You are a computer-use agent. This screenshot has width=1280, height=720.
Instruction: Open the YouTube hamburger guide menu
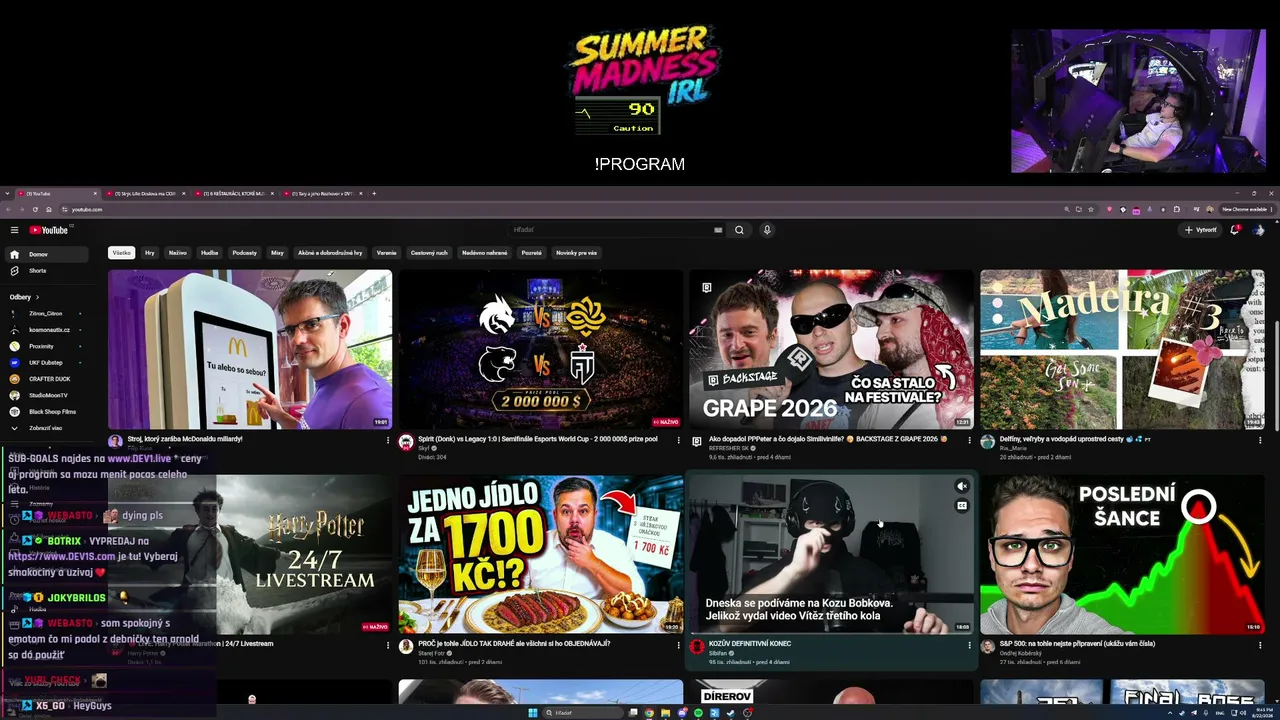(x=14, y=230)
